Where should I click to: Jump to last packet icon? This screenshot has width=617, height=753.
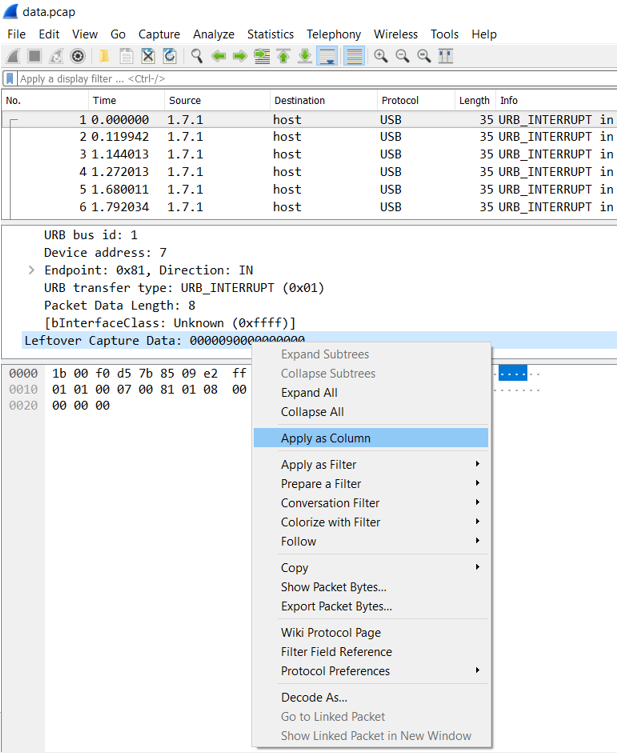coord(305,56)
